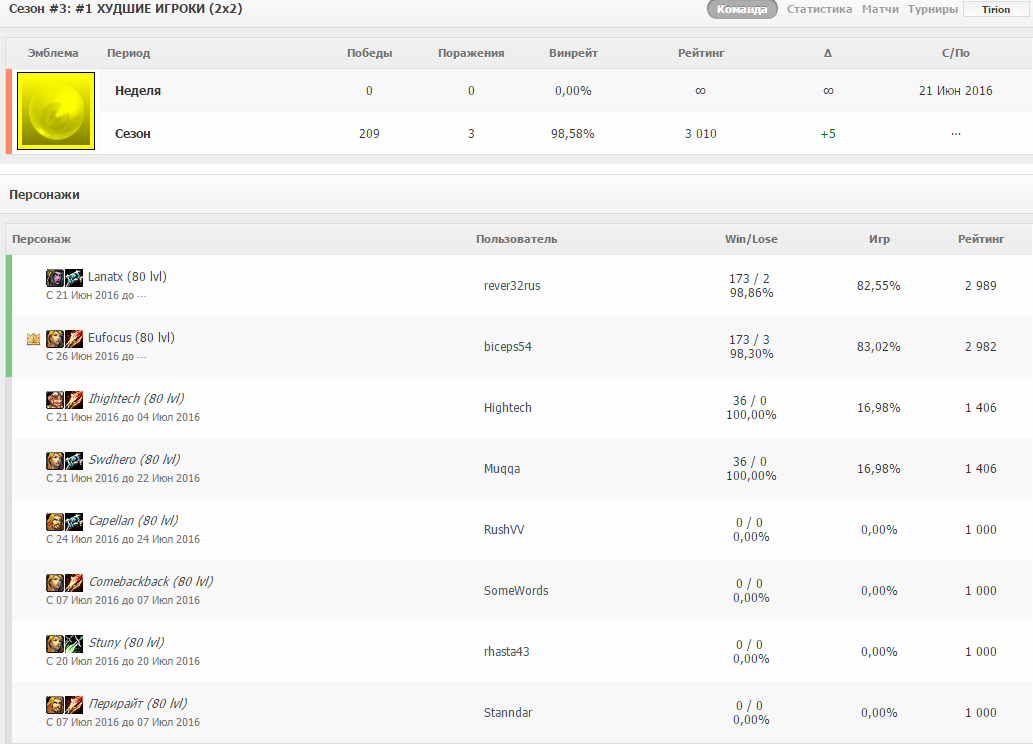Open character Comebackback (80 lvl)
1033x744 pixels.
pyautogui.click(x=151, y=581)
